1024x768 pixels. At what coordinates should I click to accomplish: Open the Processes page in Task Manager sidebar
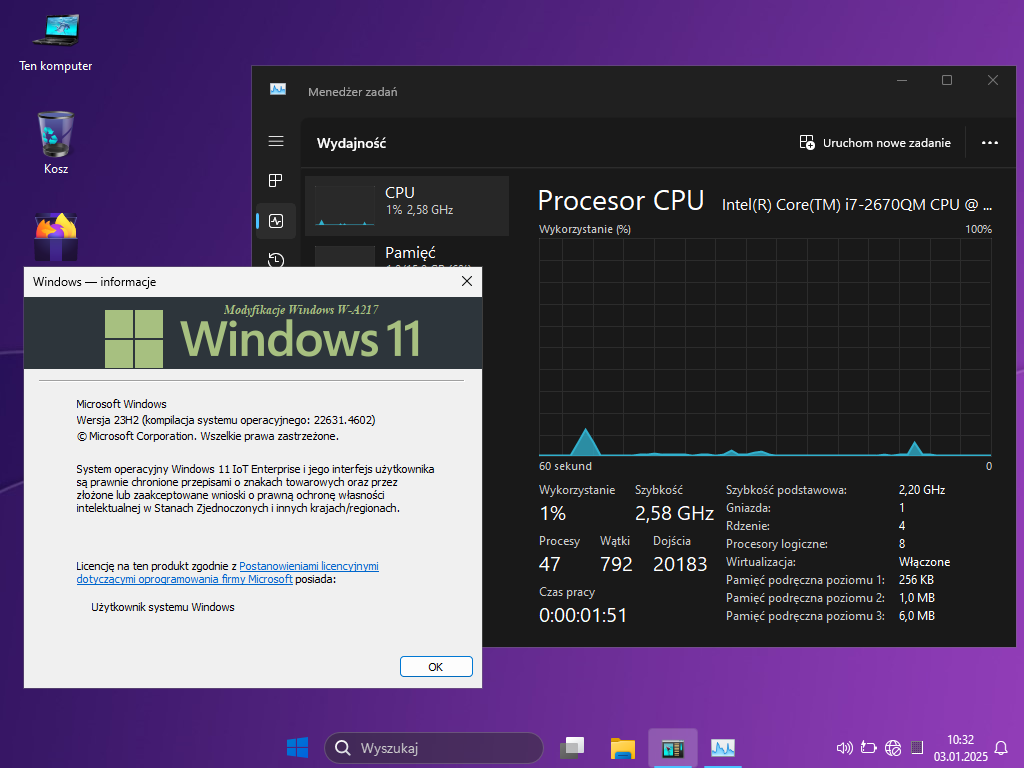tap(276, 181)
